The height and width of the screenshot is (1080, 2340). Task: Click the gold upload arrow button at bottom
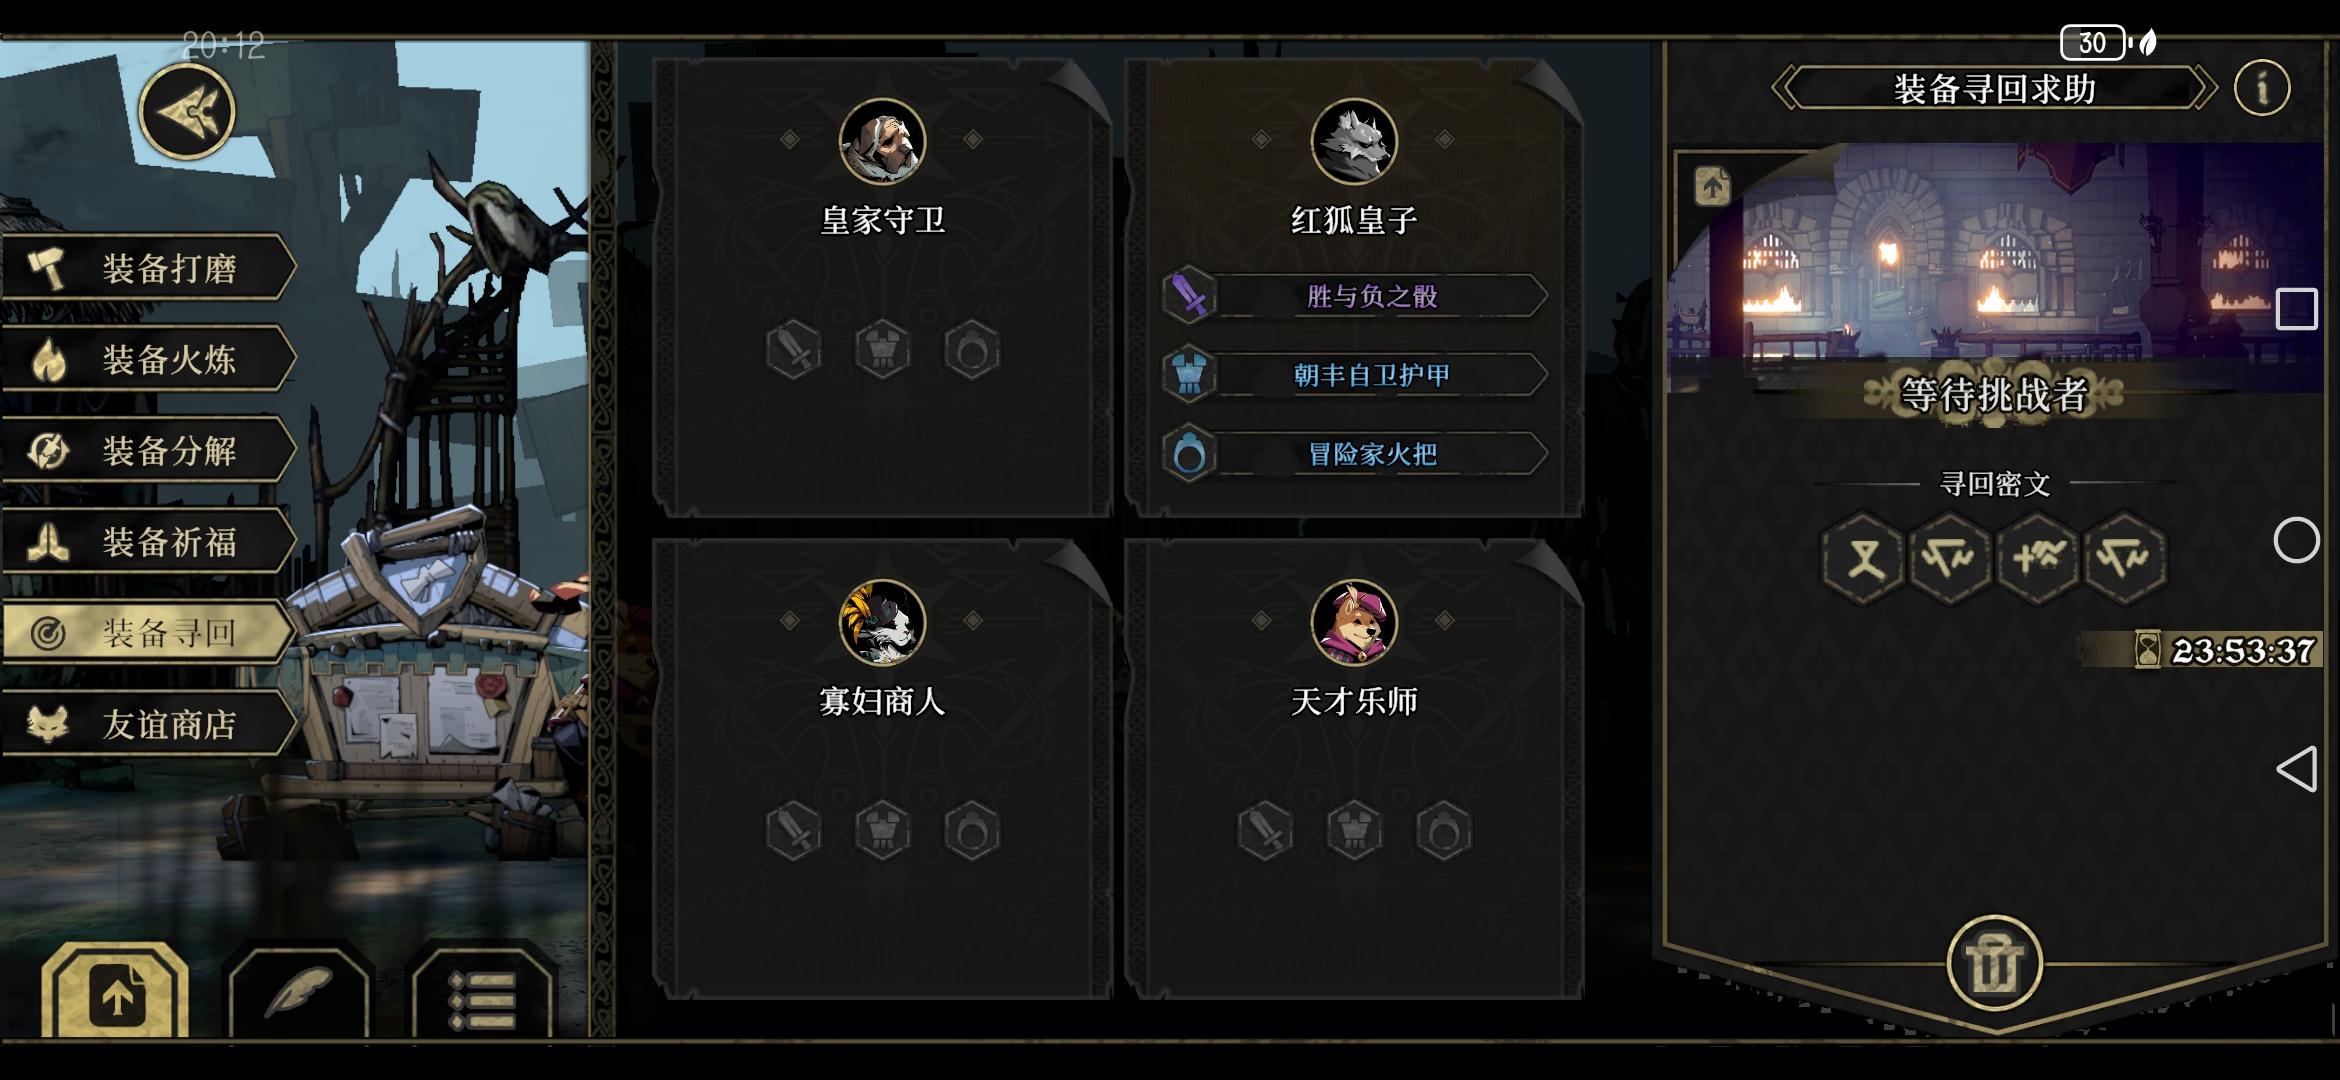[116, 994]
